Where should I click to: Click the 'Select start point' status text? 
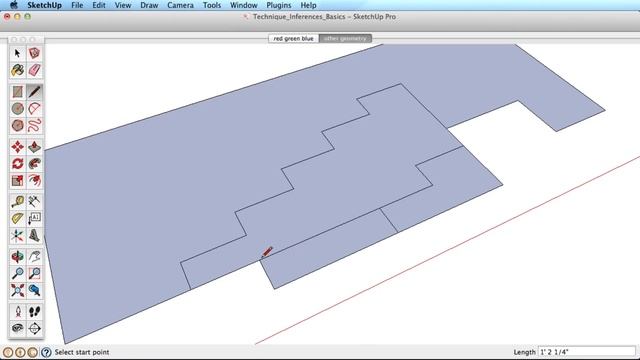coord(82,352)
